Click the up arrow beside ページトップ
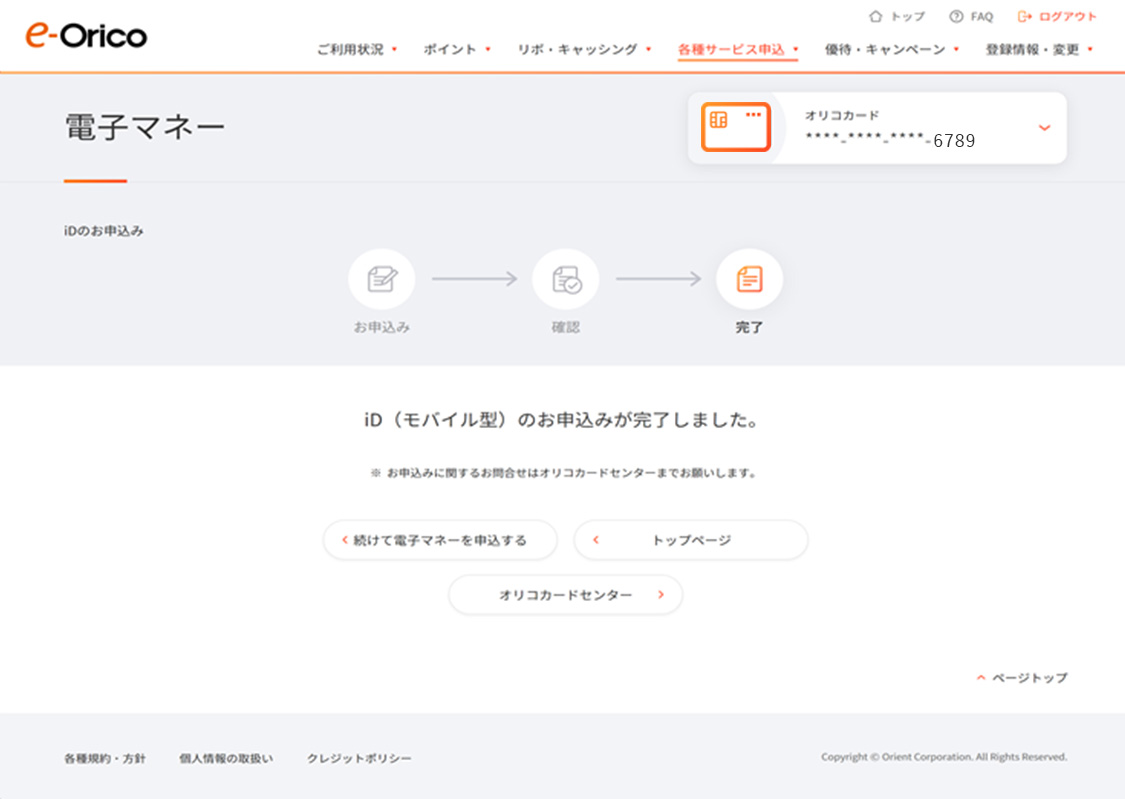This screenshot has height=799, width=1125. click(x=981, y=677)
